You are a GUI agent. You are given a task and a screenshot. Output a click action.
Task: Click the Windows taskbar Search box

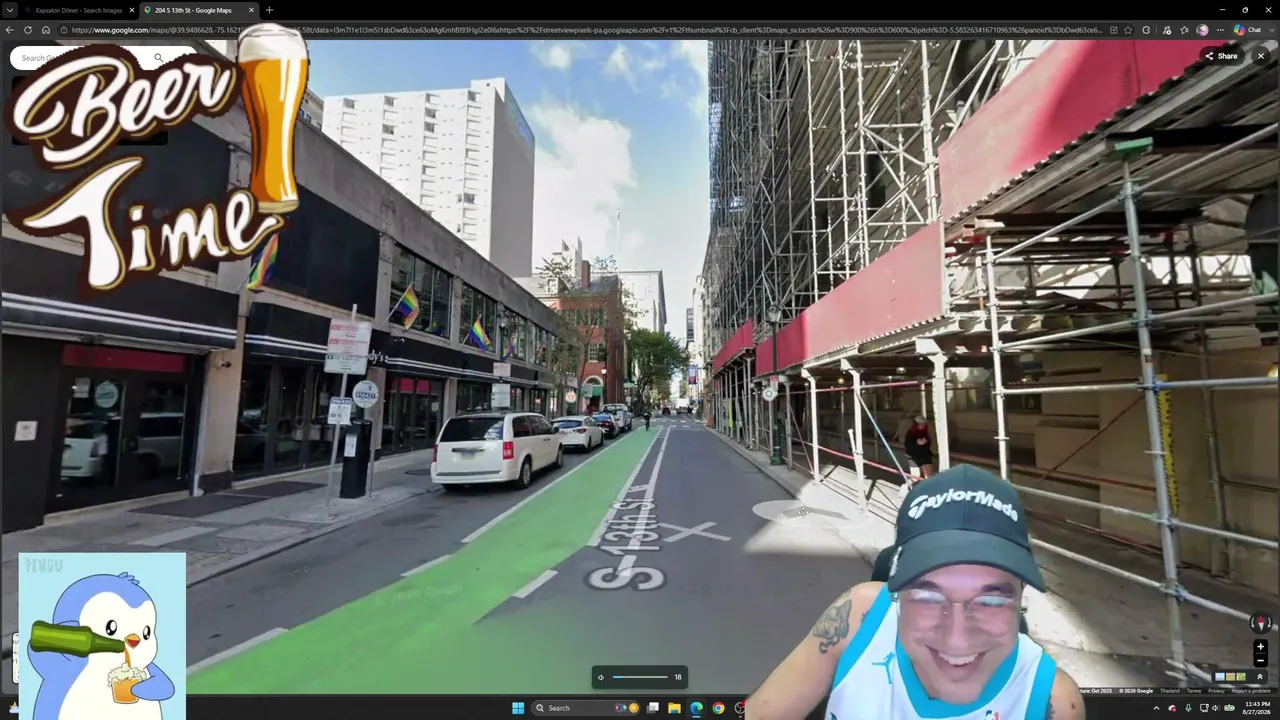[585, 708]
